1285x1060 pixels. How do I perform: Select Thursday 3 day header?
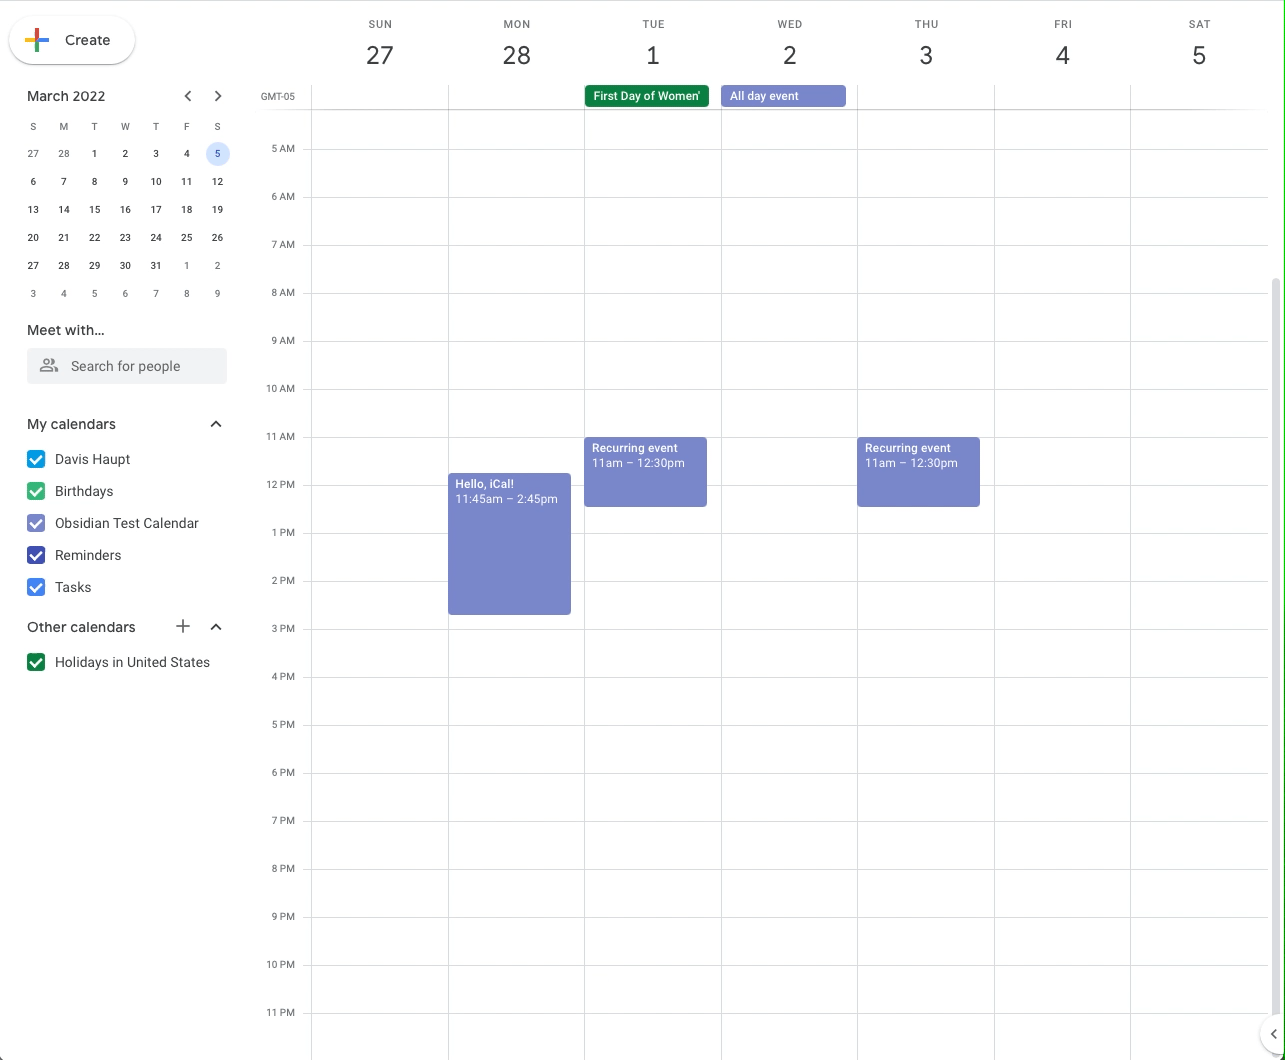pyautogui.click(x=926, y=54)
